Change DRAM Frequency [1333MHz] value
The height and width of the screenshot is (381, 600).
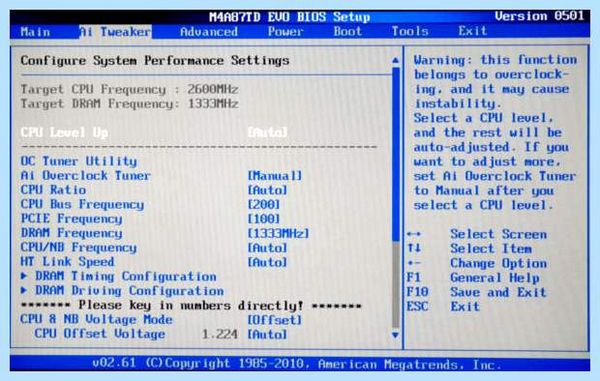278,233
